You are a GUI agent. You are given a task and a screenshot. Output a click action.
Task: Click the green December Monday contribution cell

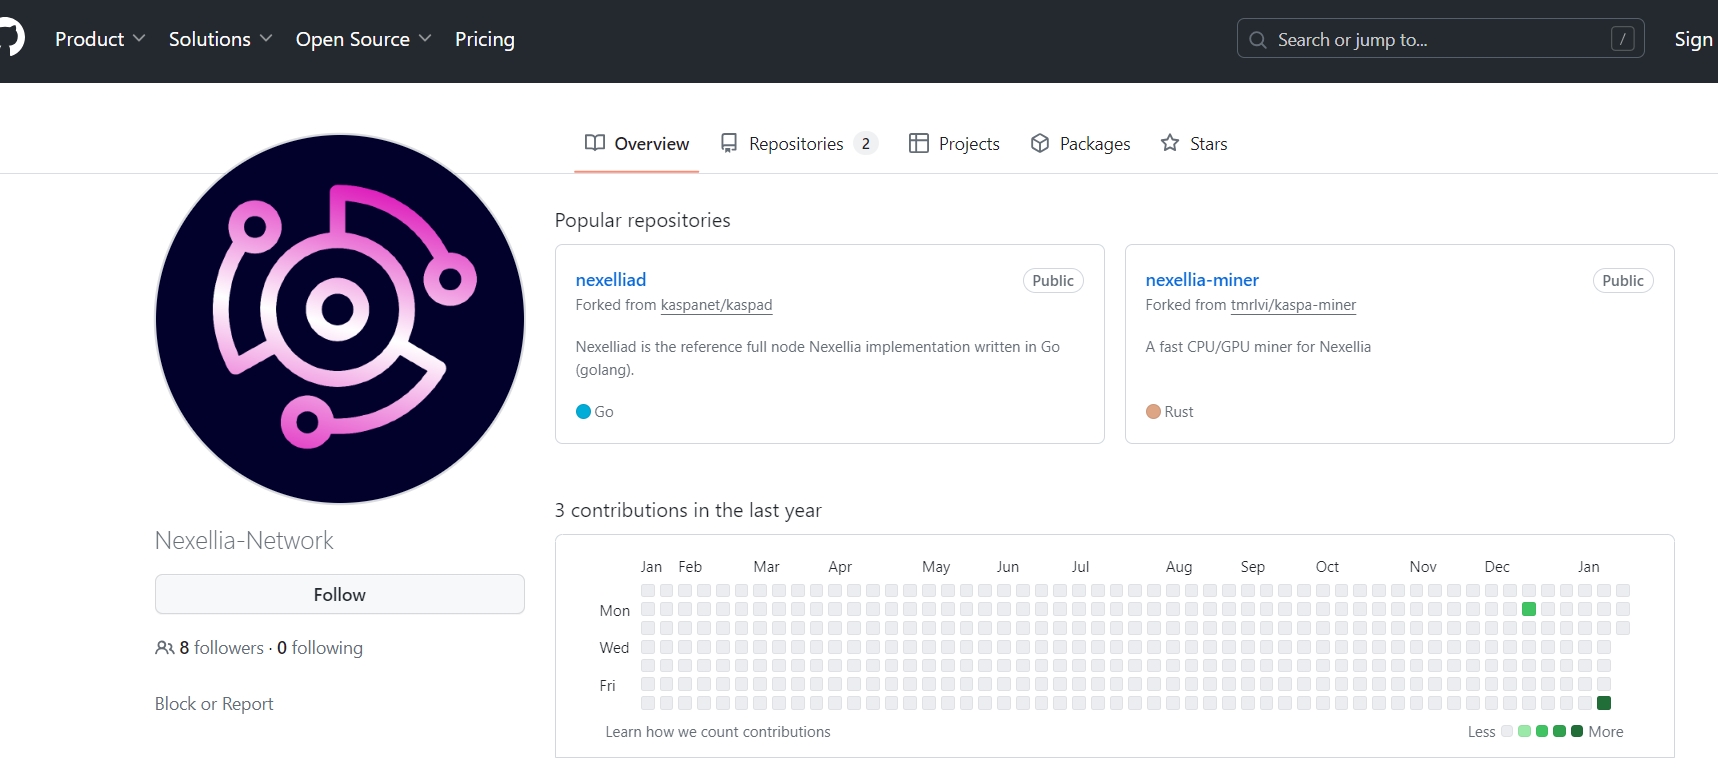point(1529,609)
